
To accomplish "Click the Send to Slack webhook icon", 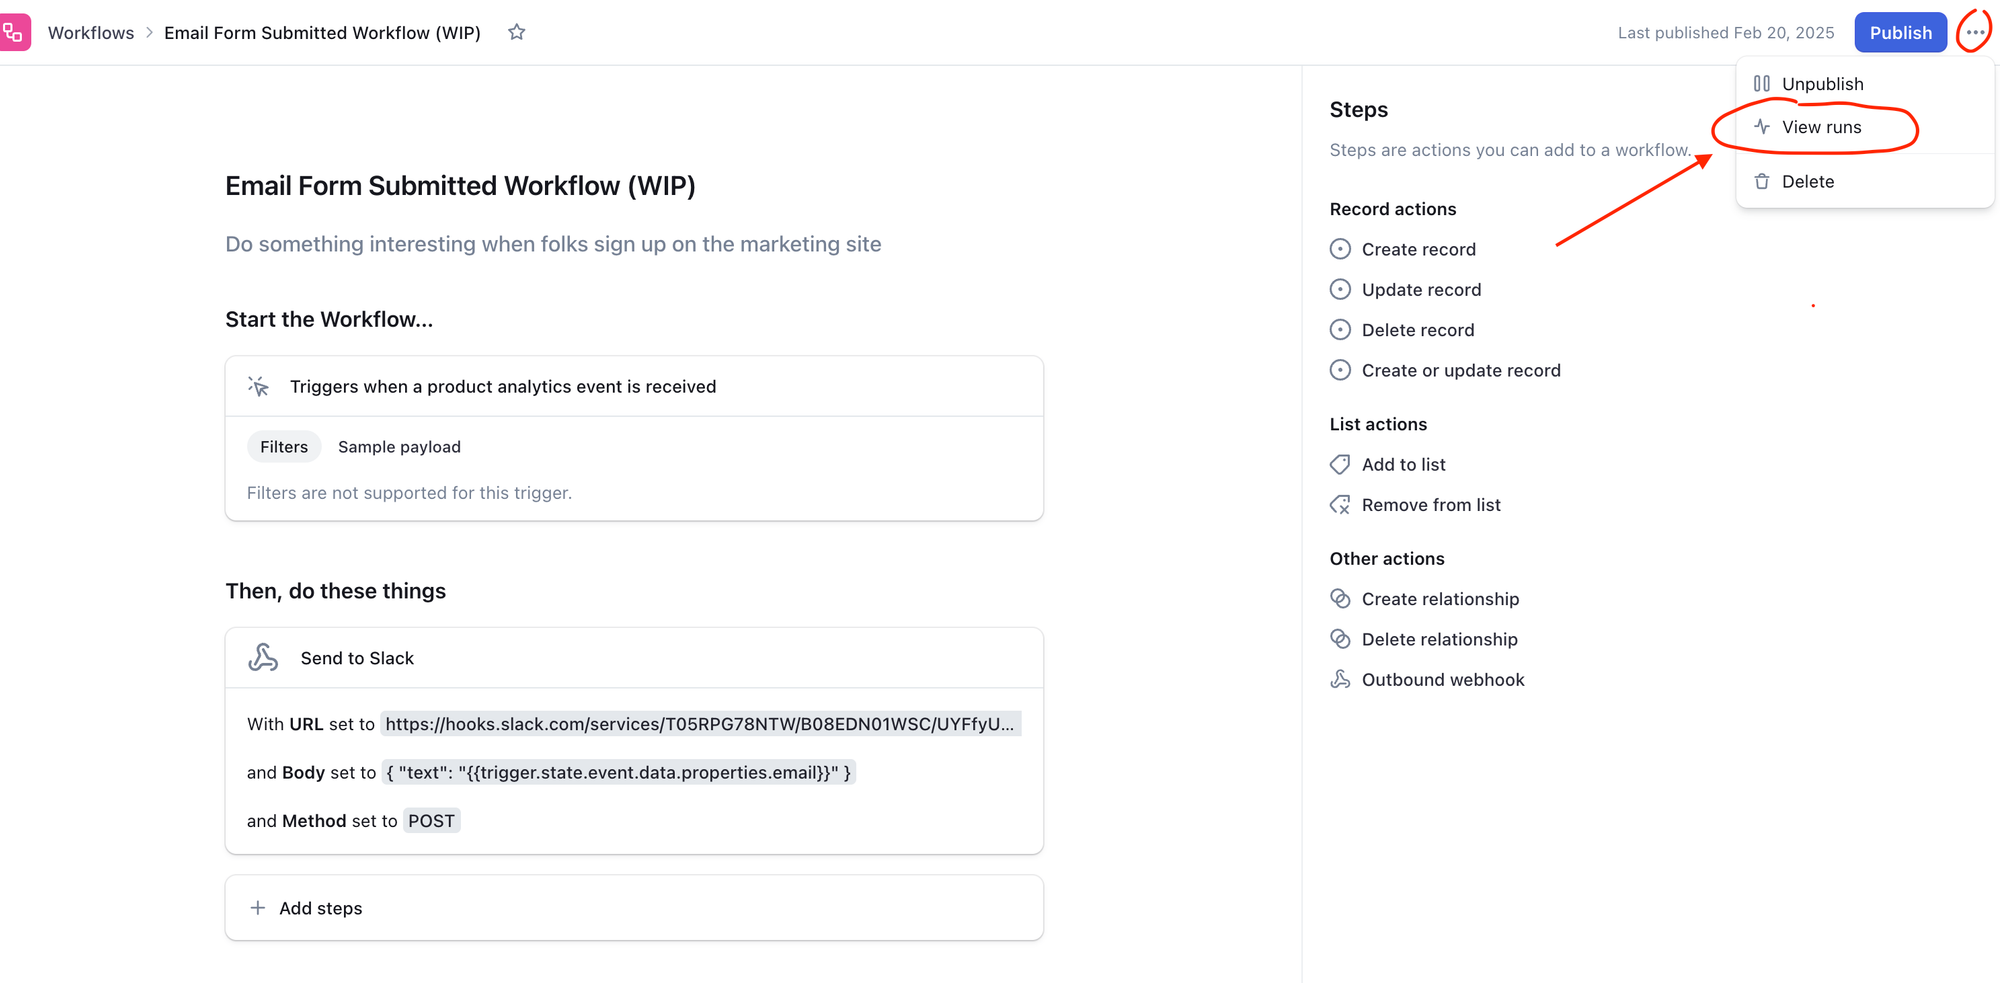I will [263, 657].
